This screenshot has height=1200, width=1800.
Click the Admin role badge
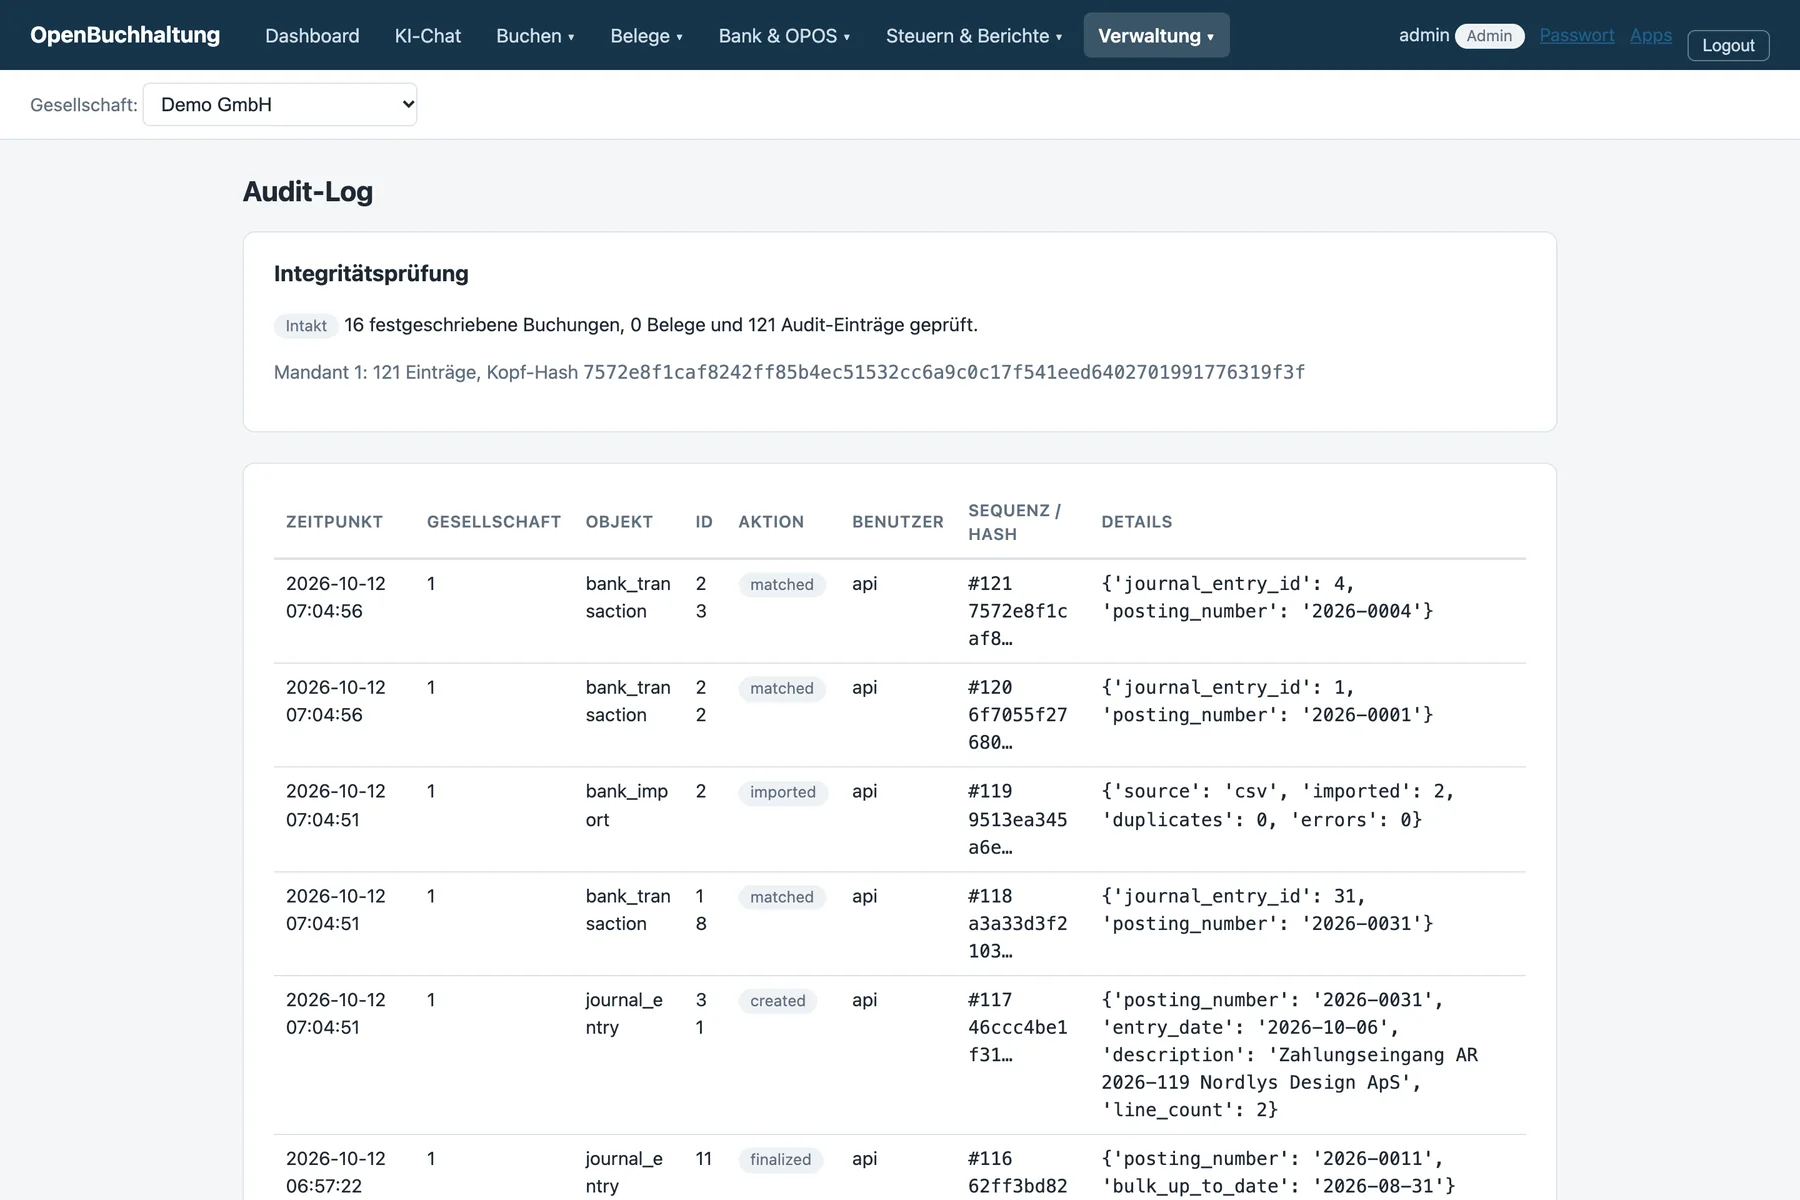click(x=1489, y=36)
